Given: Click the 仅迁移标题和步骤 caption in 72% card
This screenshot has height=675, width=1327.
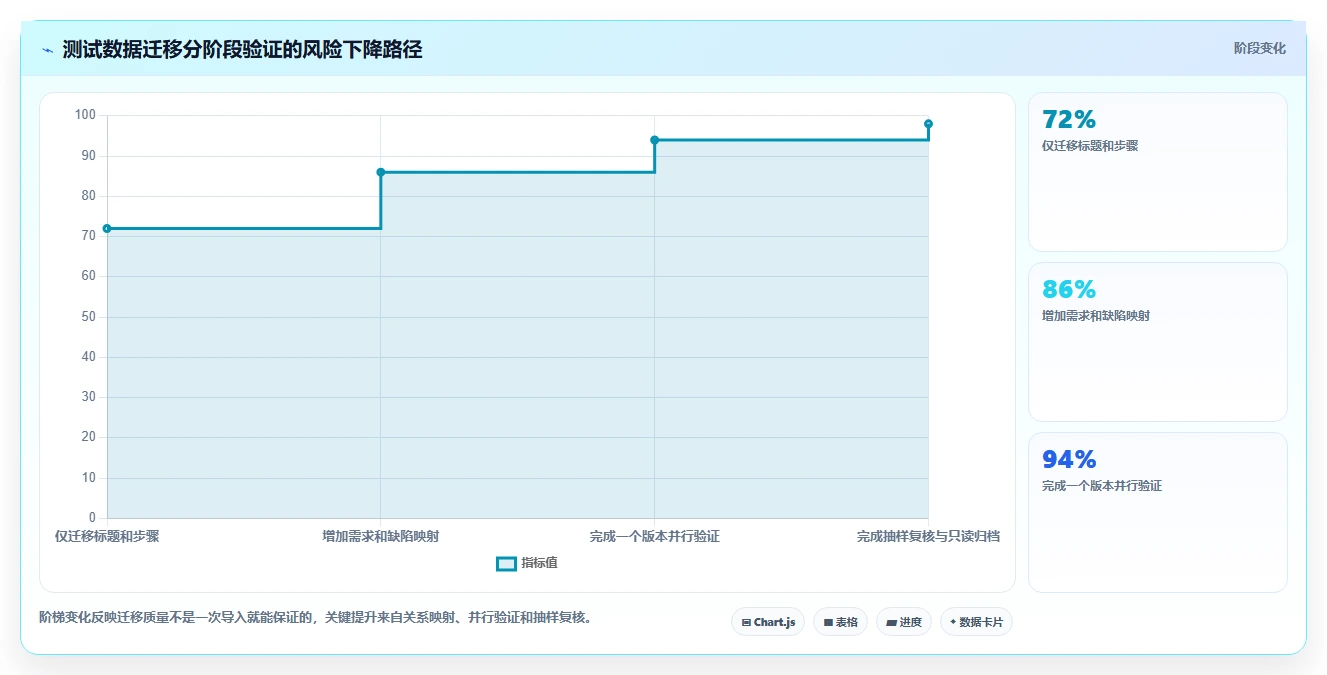Looking at the screenshot, I should pyautogui.click(x=1090, y=146).
